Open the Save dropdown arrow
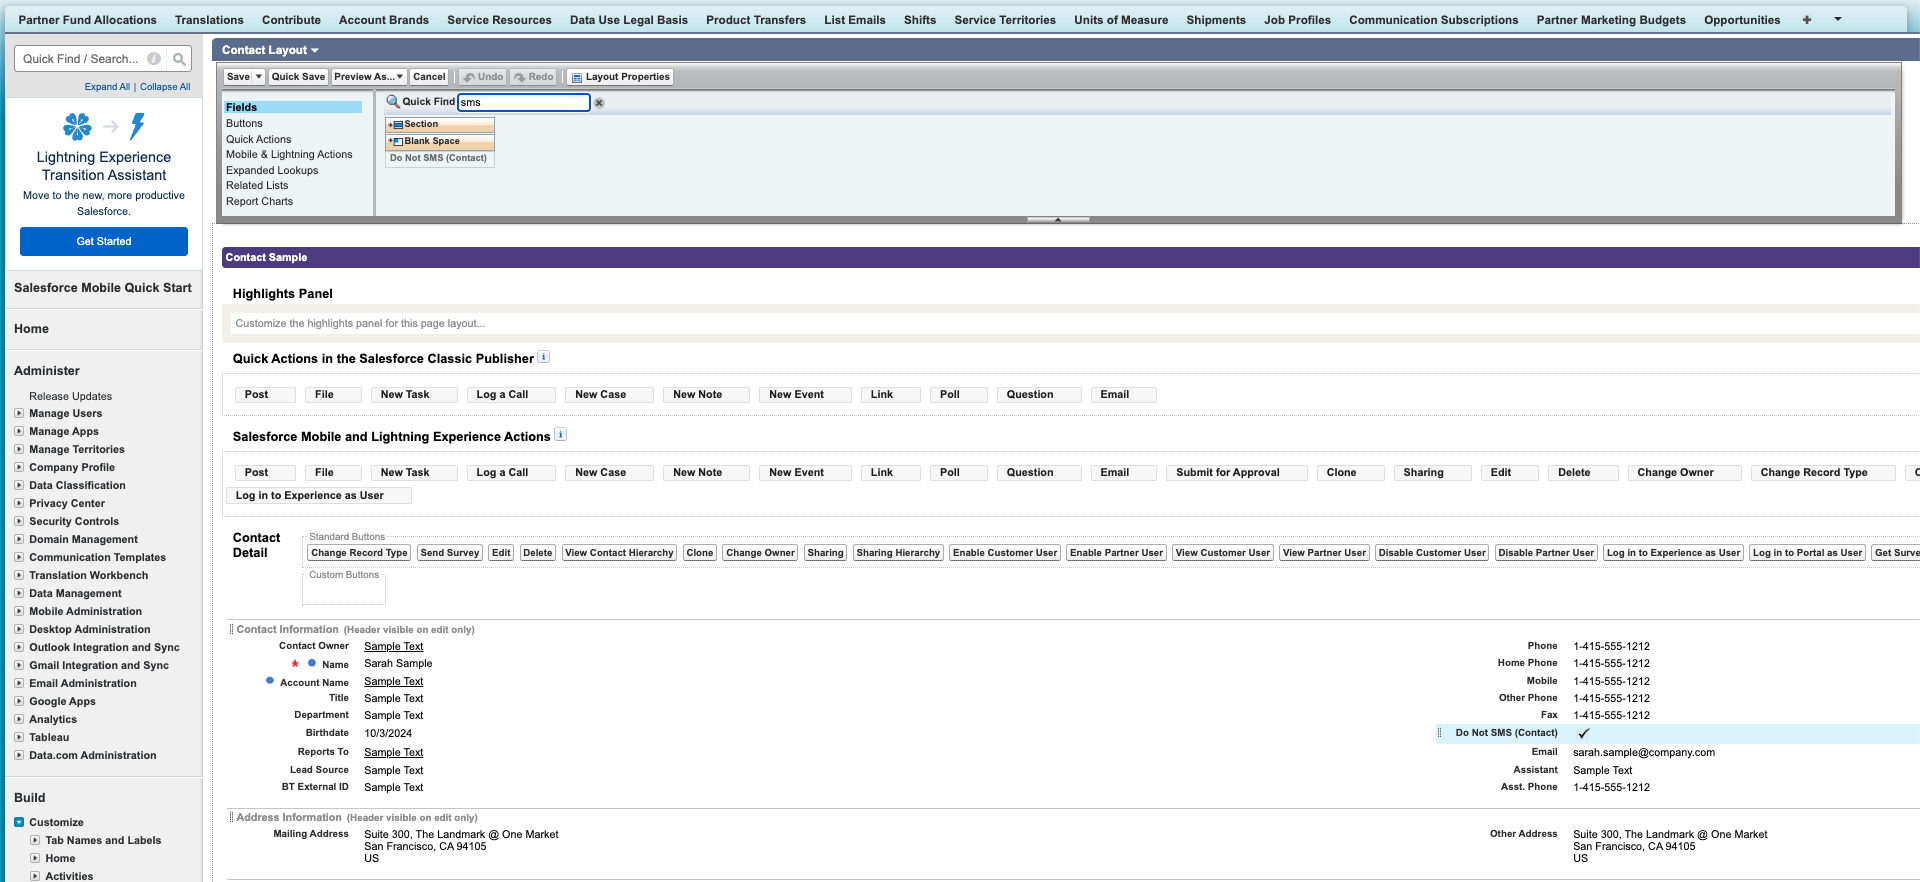The width and height of the screenshot is (1920, 882). coord(259,77)
